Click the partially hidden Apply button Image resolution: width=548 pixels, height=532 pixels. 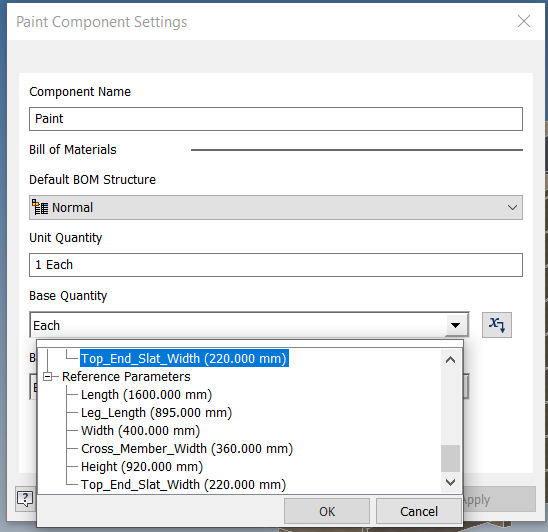tap(499, 499)
